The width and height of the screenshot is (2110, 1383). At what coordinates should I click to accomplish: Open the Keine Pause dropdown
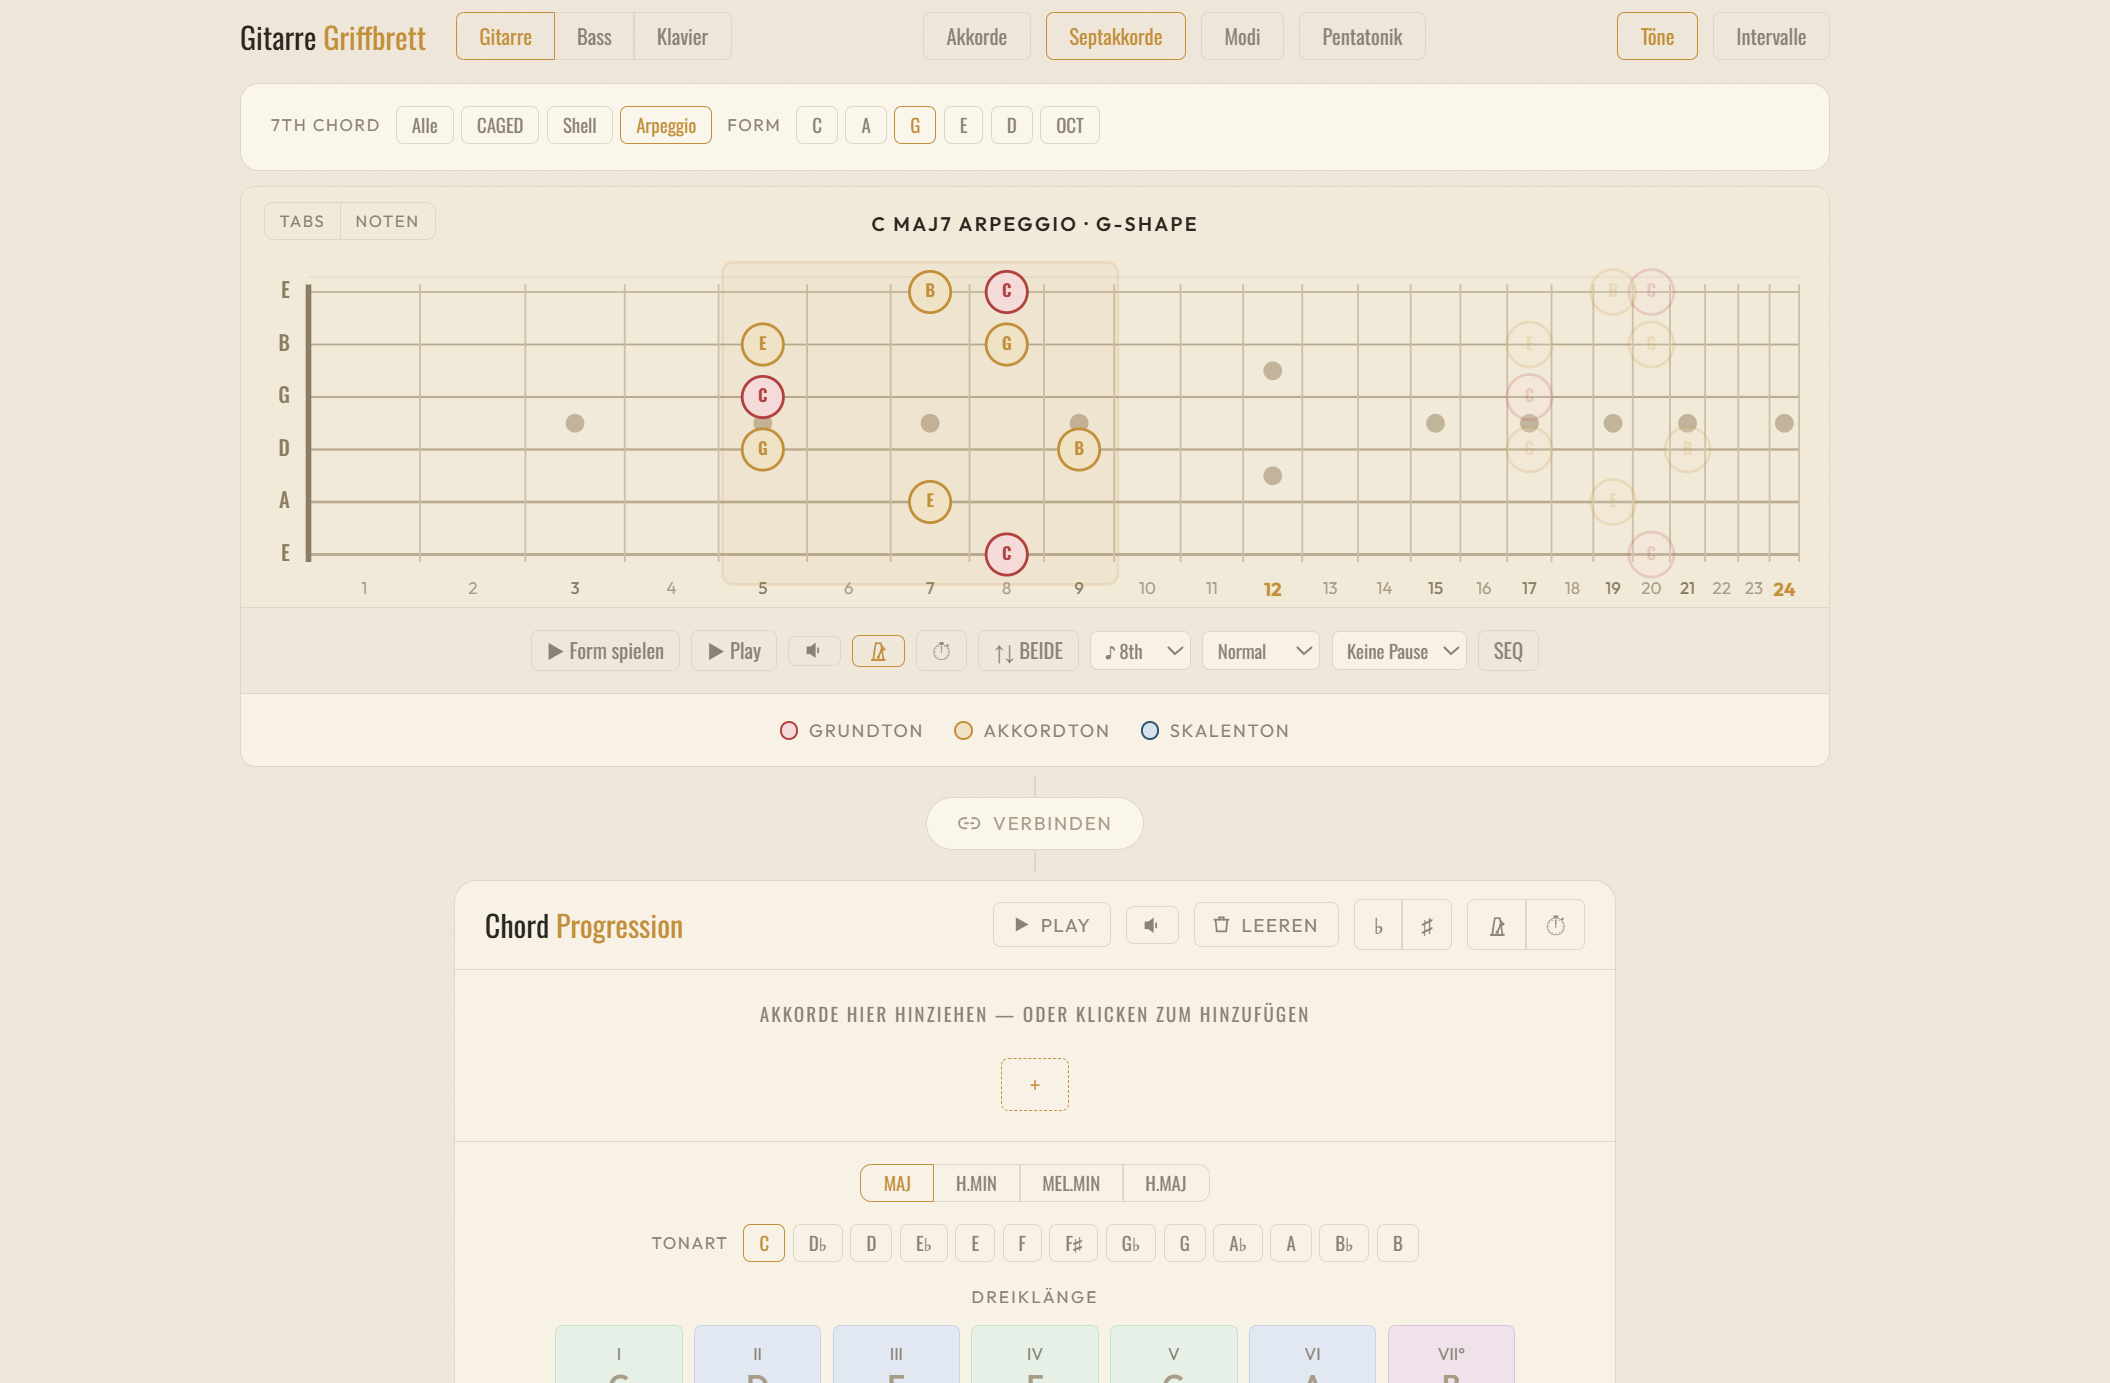[x=1399, y=651]
